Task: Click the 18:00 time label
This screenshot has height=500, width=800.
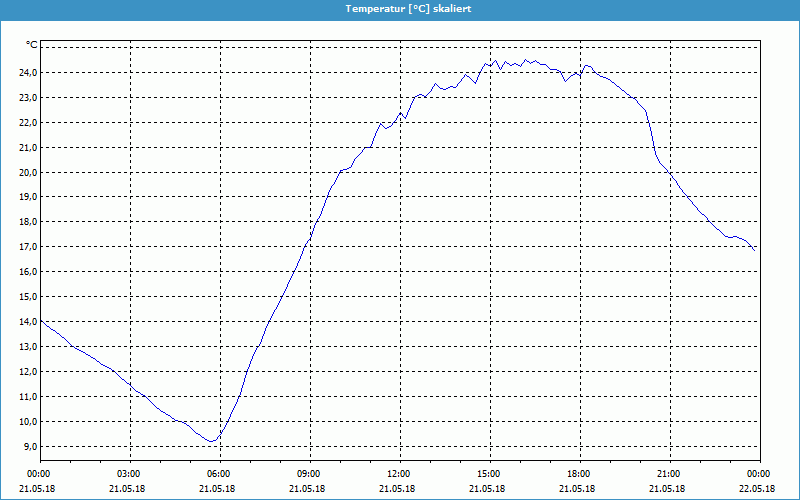Action: tap(578, 474)
